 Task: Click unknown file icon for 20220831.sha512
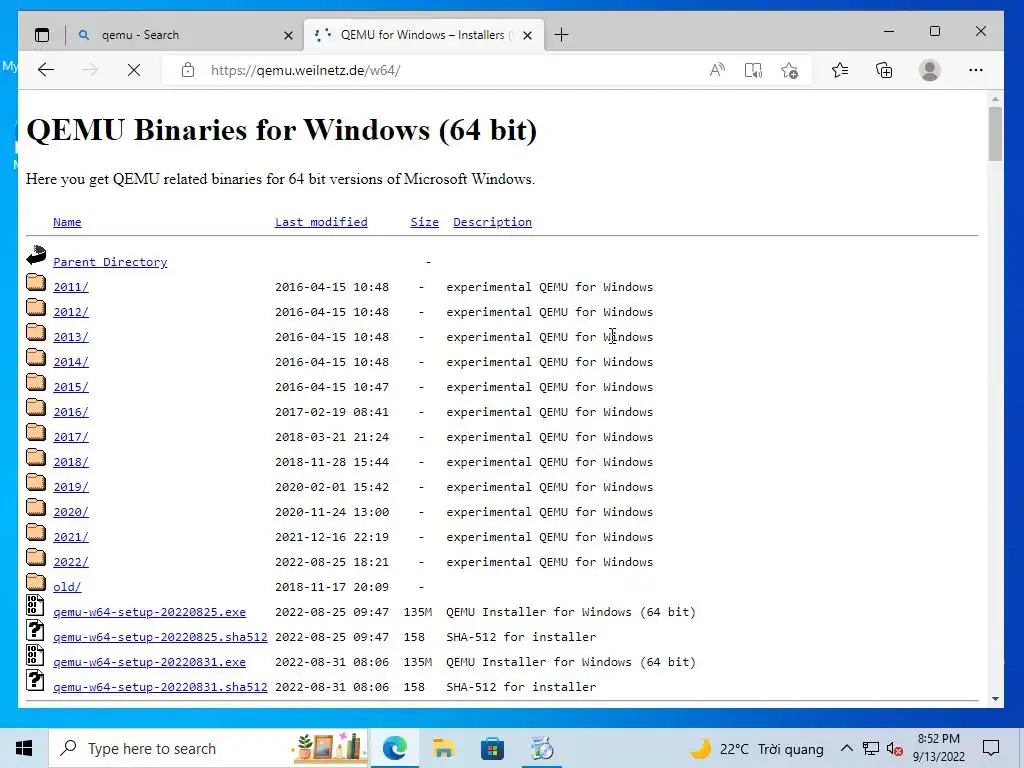(x=35, y=680)
